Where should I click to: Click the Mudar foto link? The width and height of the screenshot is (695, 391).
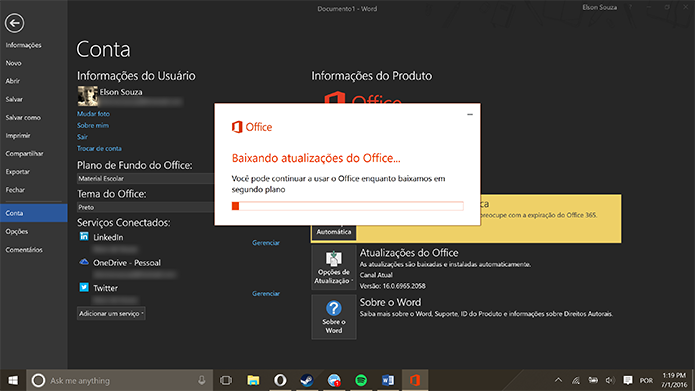coord(93,114)
